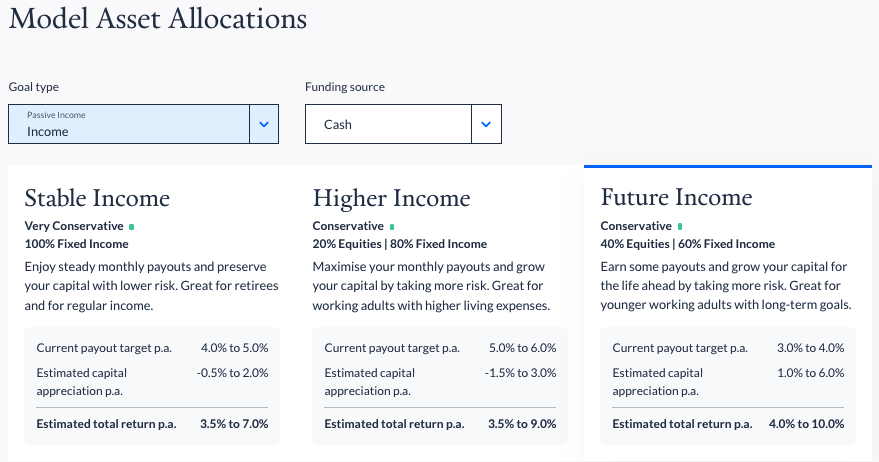Viewport: 879px width, 462px height.
Task: Click green indicator next to Future Income Conservative
Action: 680,227
